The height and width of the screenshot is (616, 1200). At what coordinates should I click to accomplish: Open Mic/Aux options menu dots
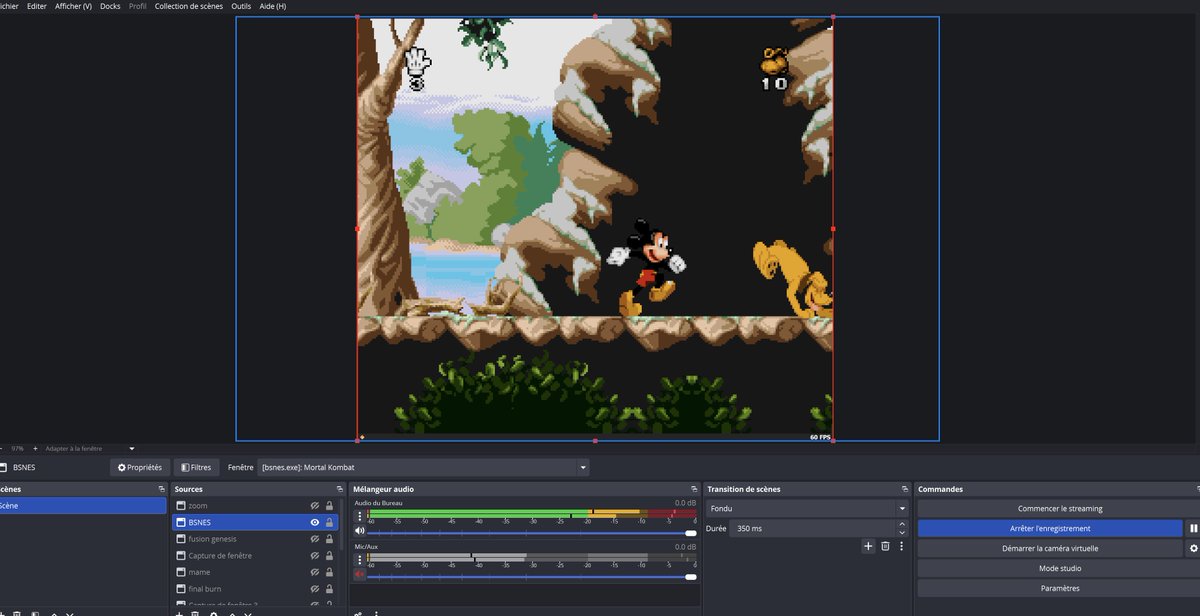pos(360,560)
